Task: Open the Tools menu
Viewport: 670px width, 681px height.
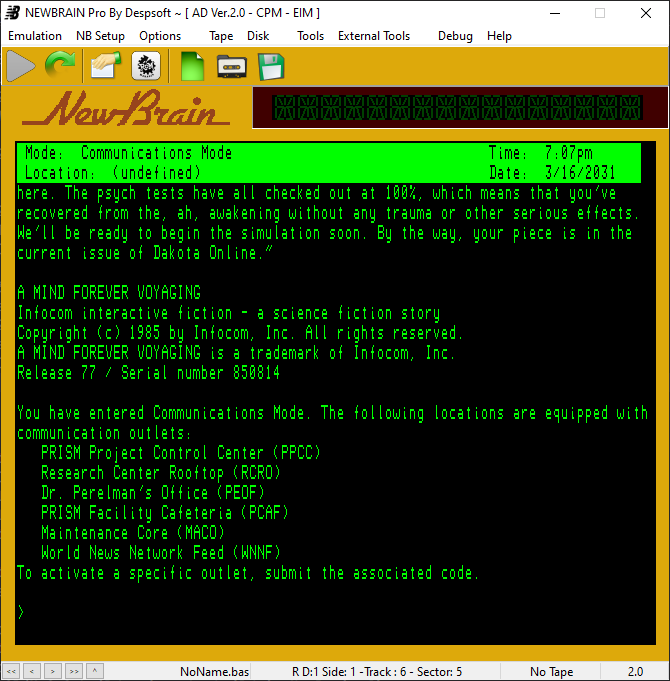Action: [x=310, y=36]
